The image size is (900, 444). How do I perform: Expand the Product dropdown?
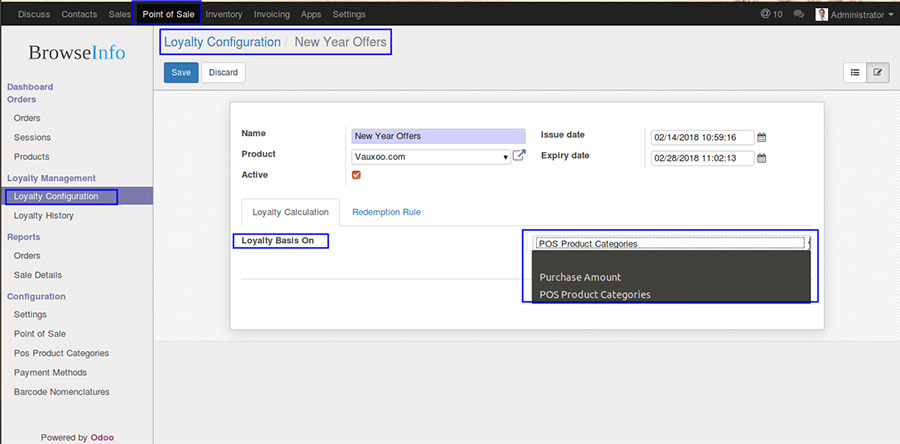point(430,157)
